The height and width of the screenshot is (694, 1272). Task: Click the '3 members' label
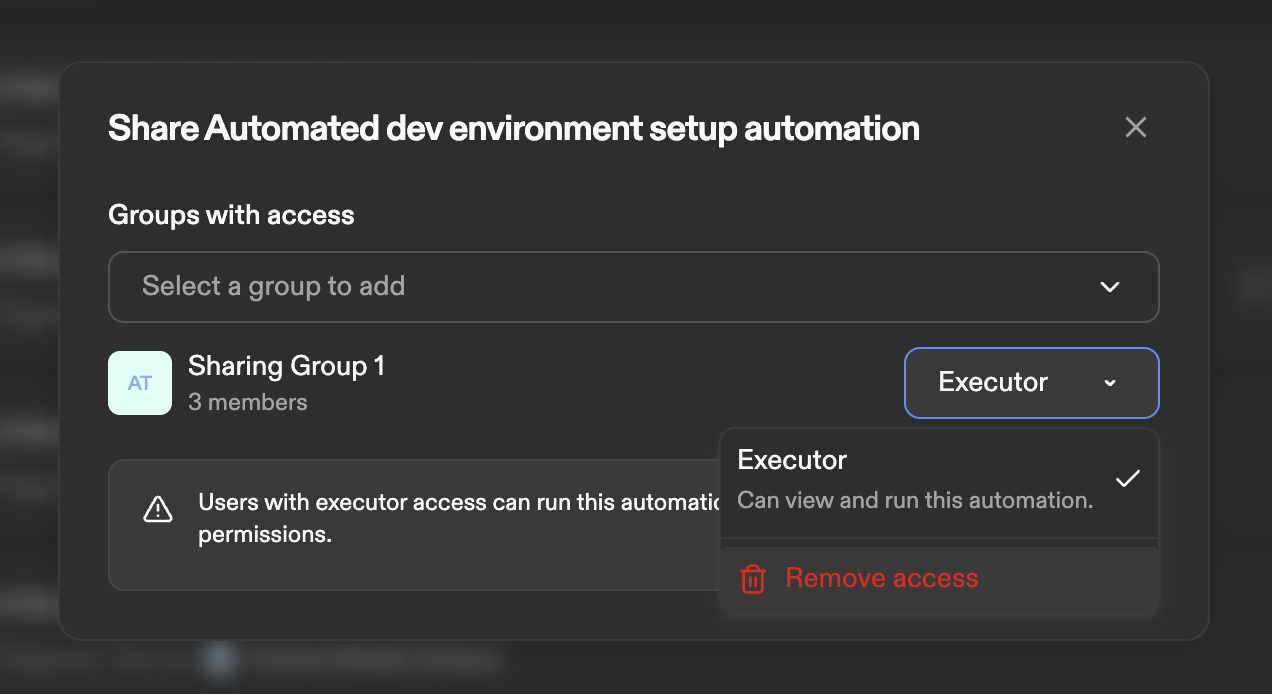[247, 402]
